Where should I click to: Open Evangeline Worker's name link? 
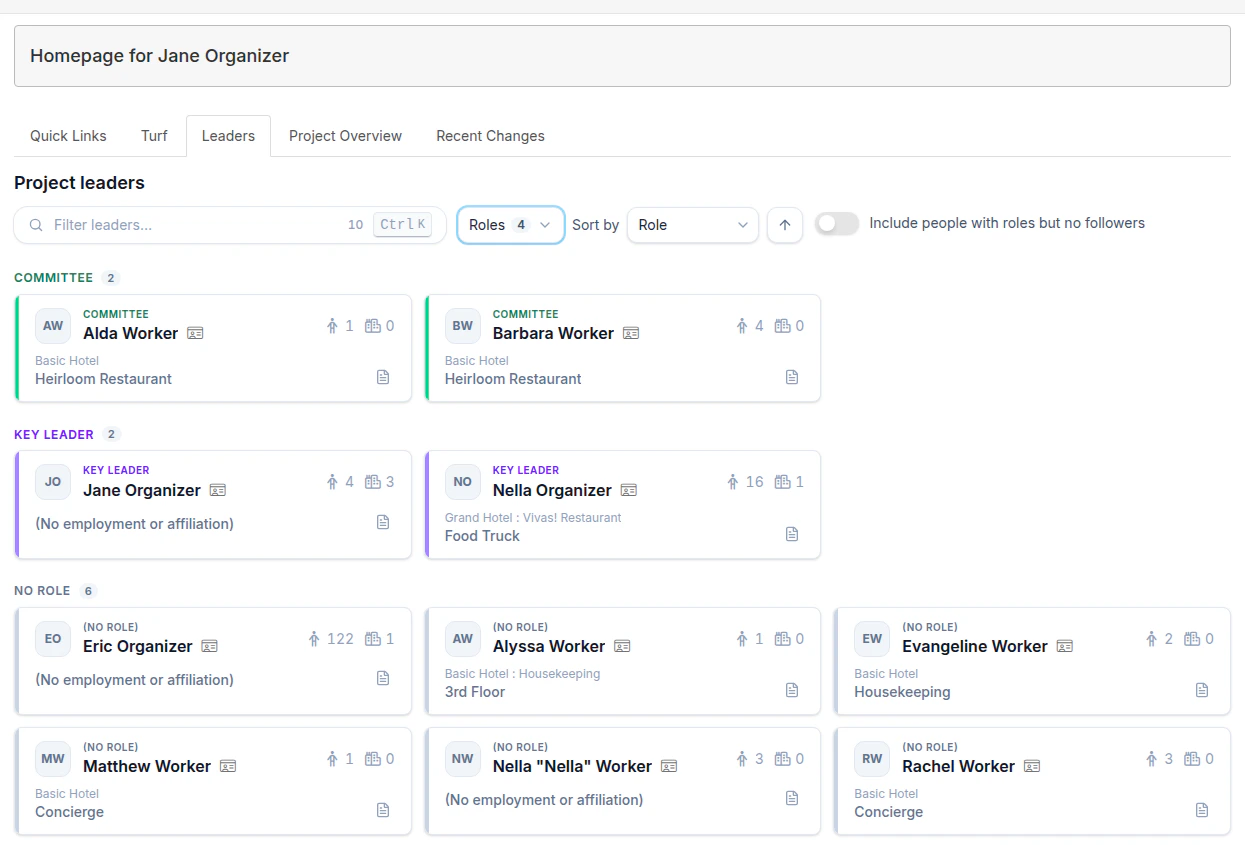coord(975,646)
